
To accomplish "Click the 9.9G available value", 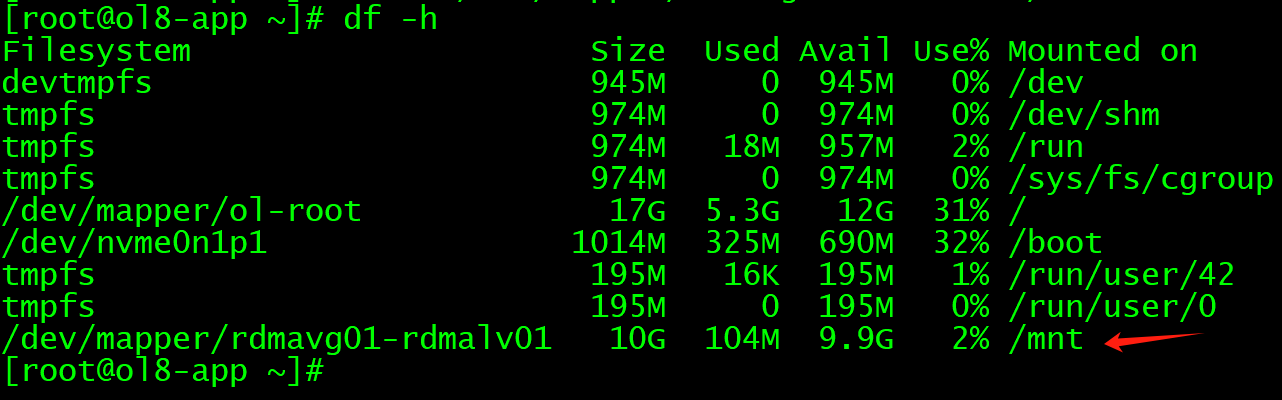I will coord(856,339).
